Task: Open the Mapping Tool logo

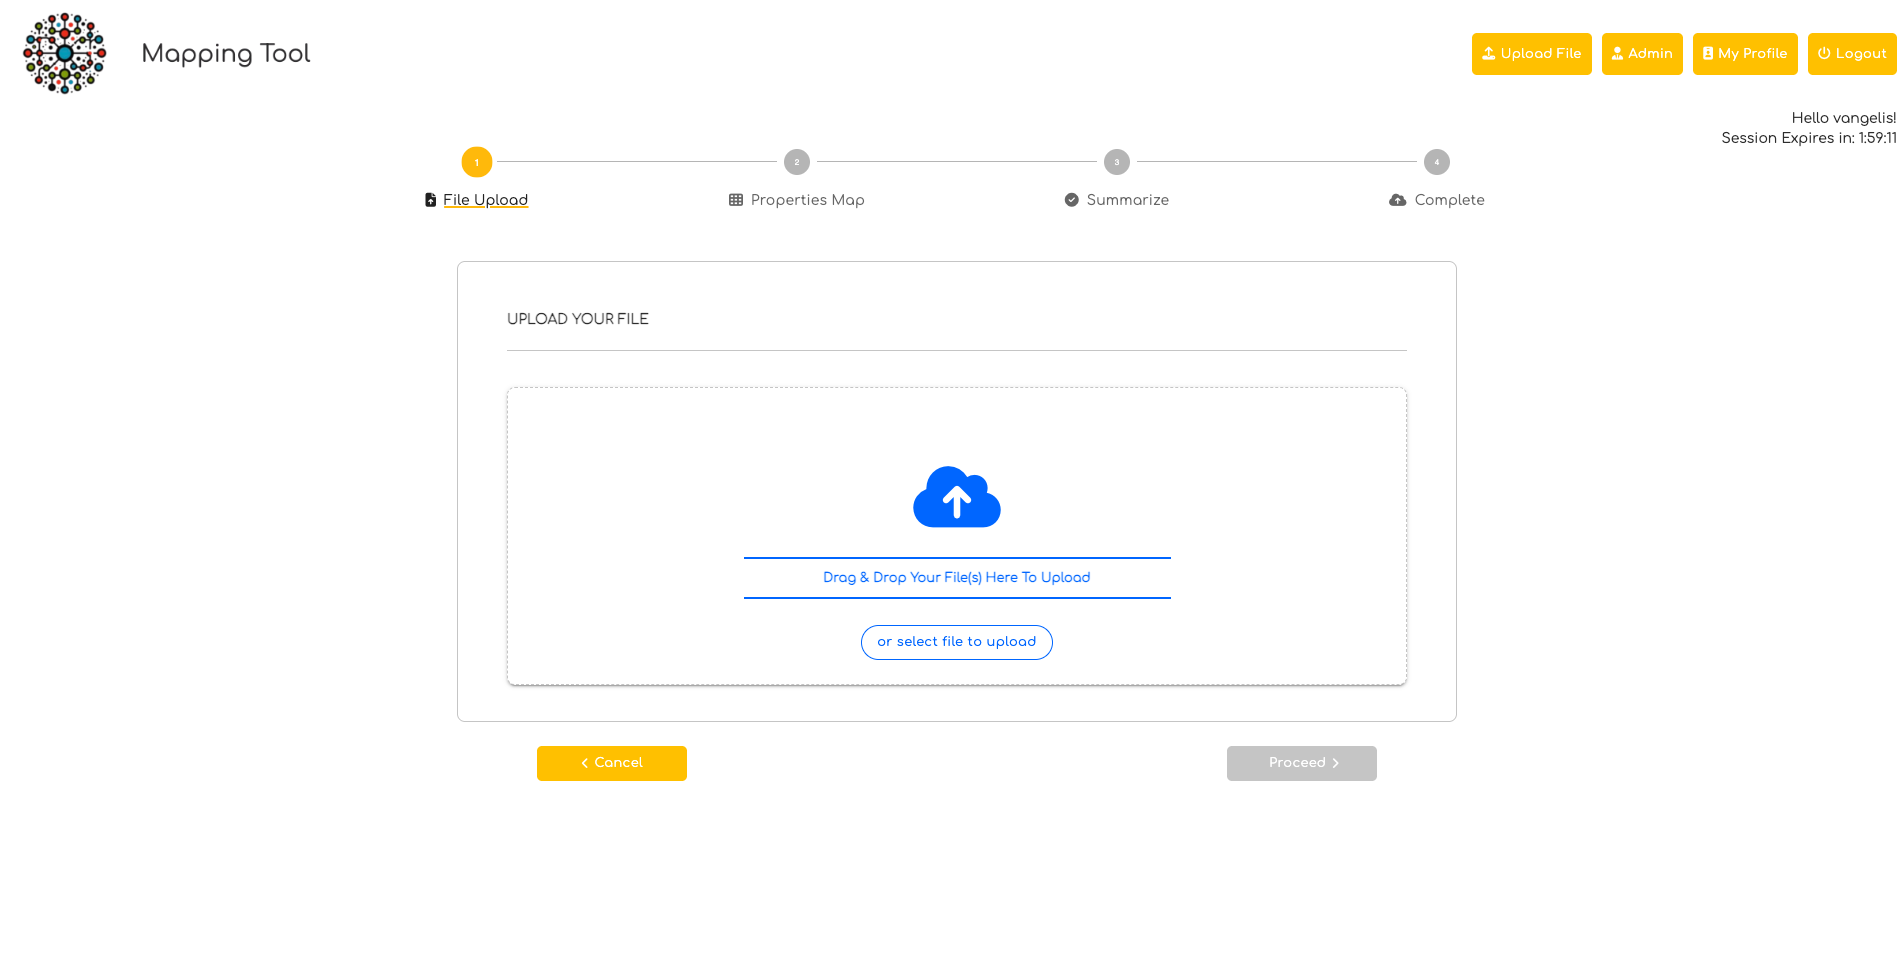Action: pyautogui.click(x=64, y=53)
